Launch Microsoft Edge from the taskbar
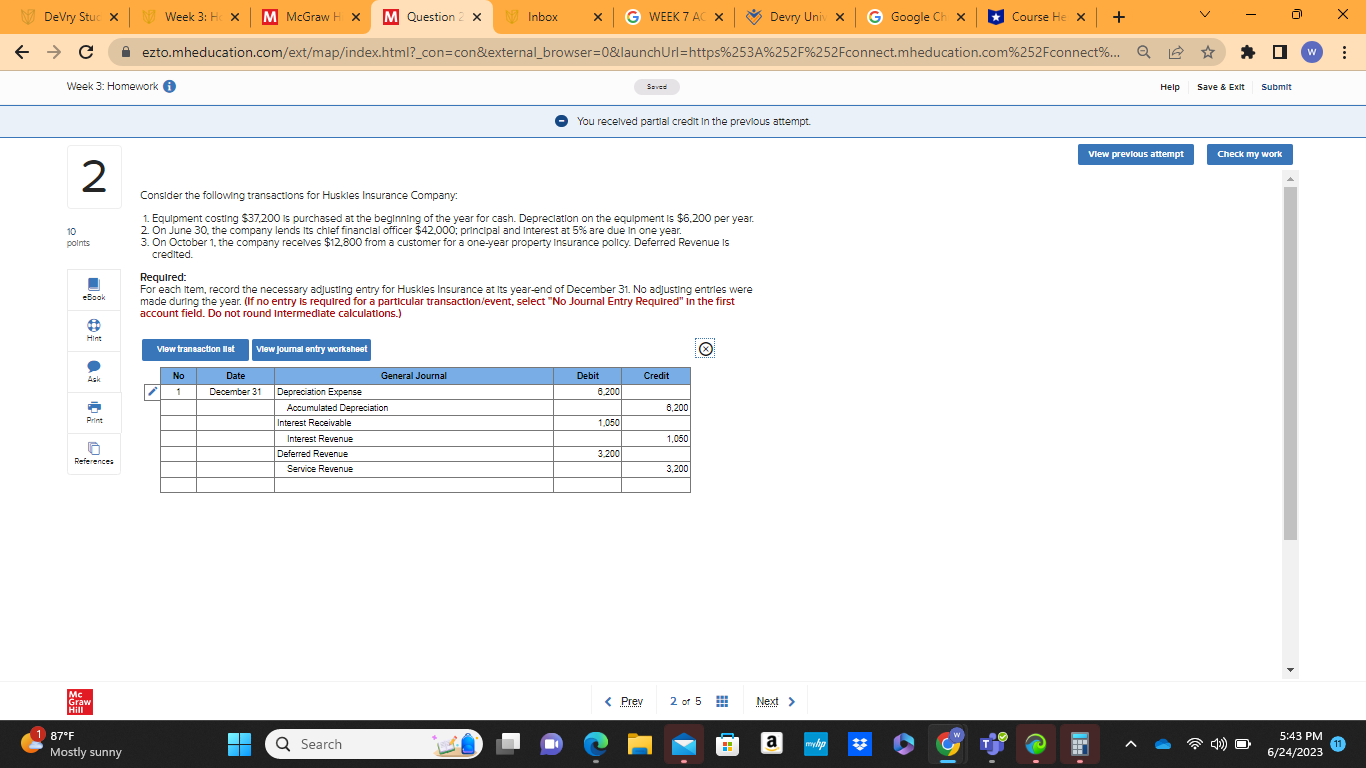The height and width of the screenshot is (768, 1366). tap(596, 745)
